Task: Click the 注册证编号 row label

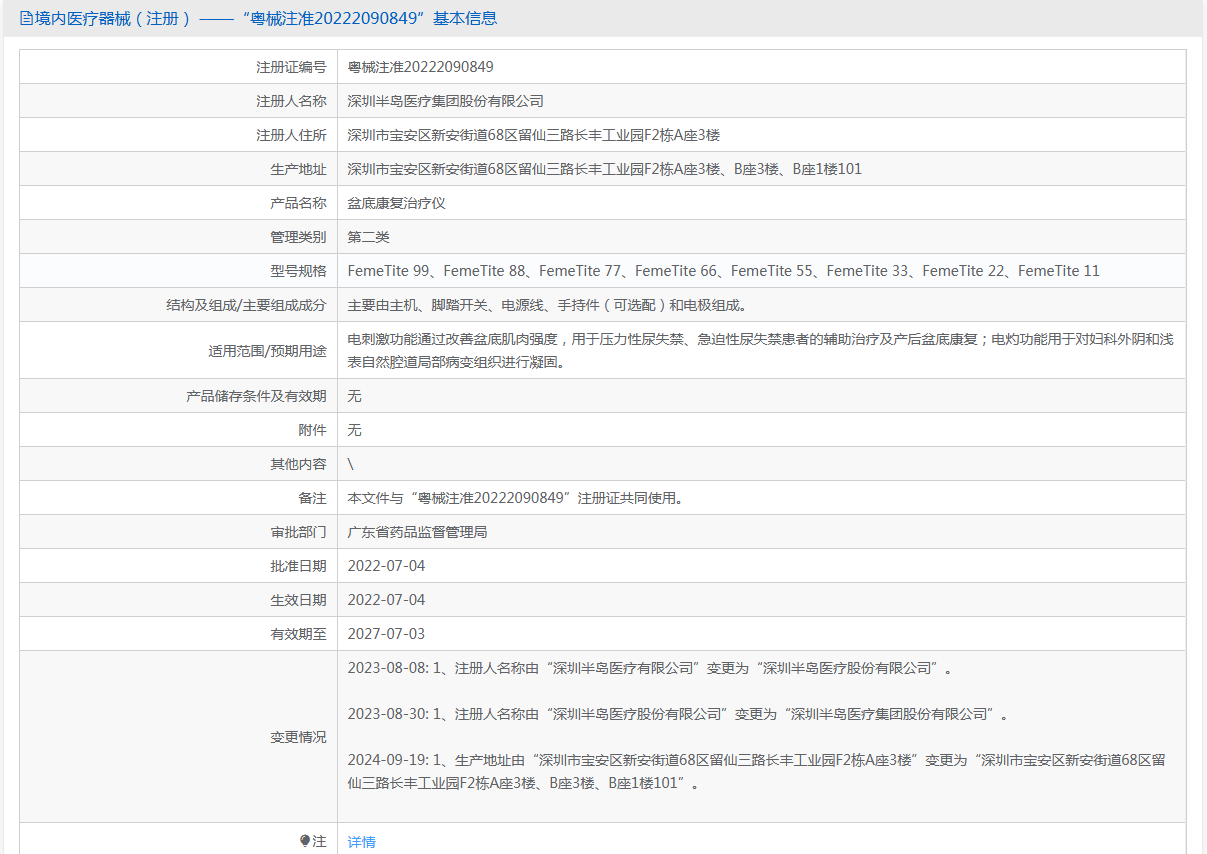Action: pyautogui.click(x=291, y=67)
